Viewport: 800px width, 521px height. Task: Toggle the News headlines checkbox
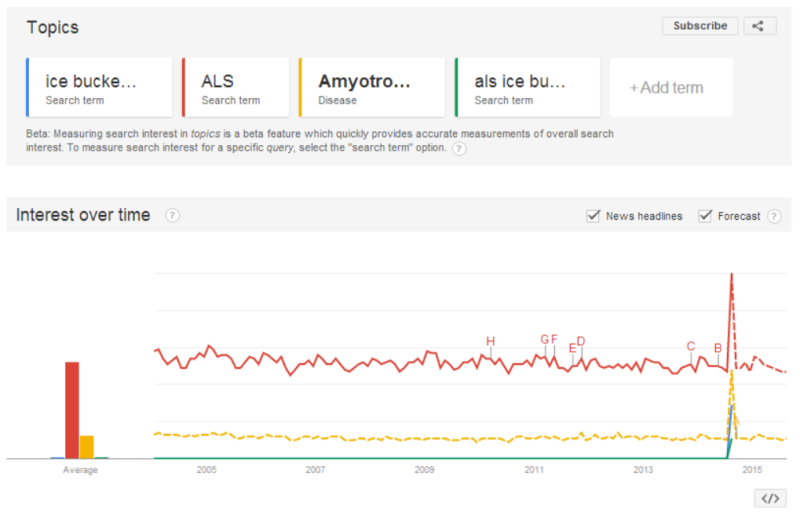click(594, 216)
